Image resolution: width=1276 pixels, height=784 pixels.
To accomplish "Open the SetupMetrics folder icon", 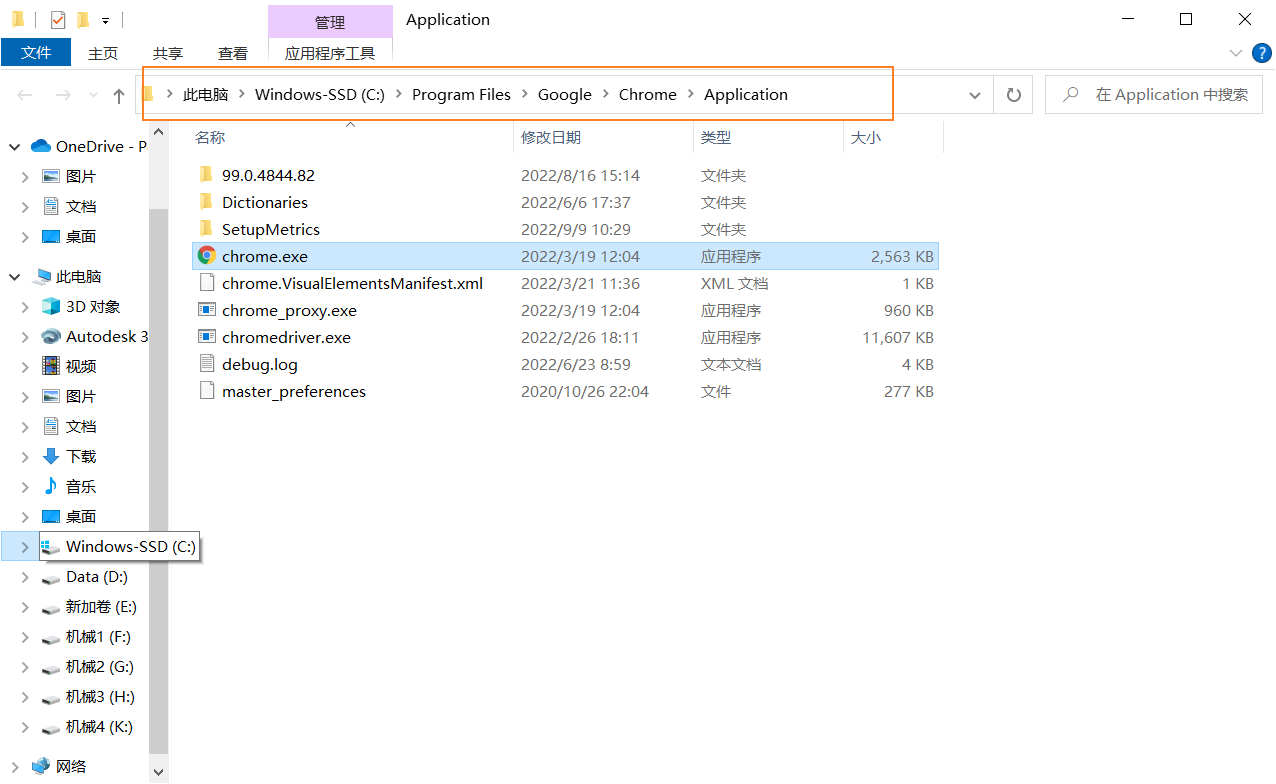I will point(207,229).
